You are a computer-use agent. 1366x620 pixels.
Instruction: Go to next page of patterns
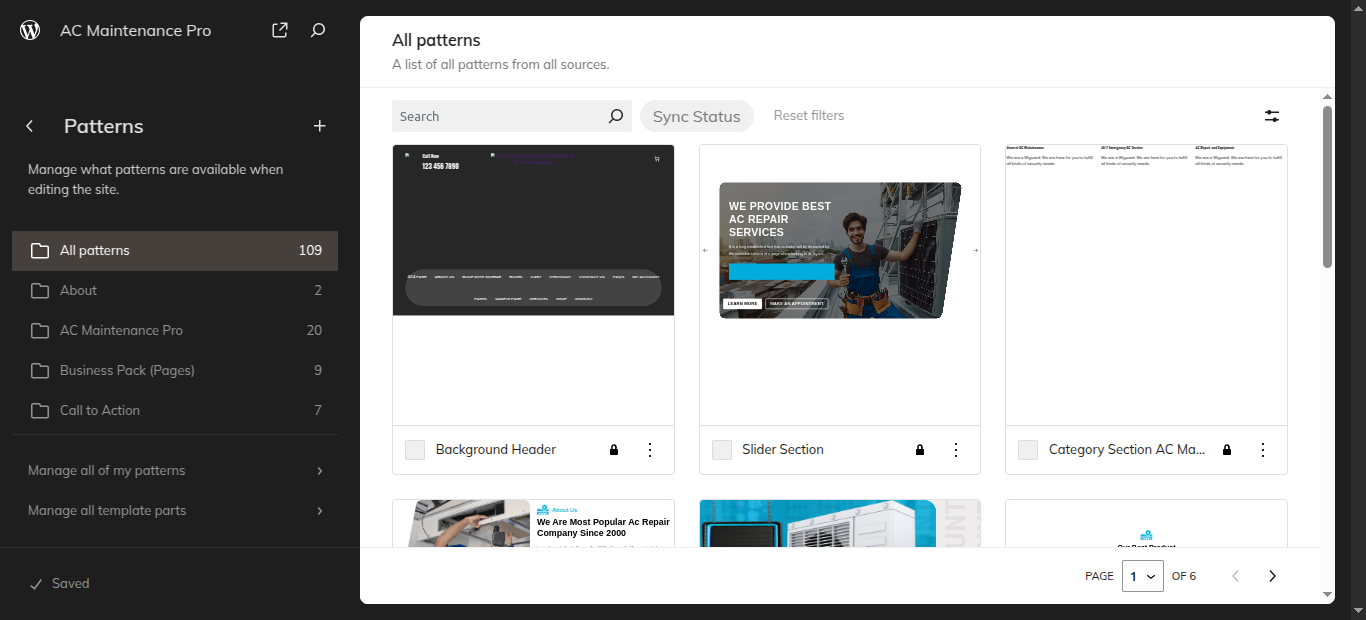(x=1272, y=576)
